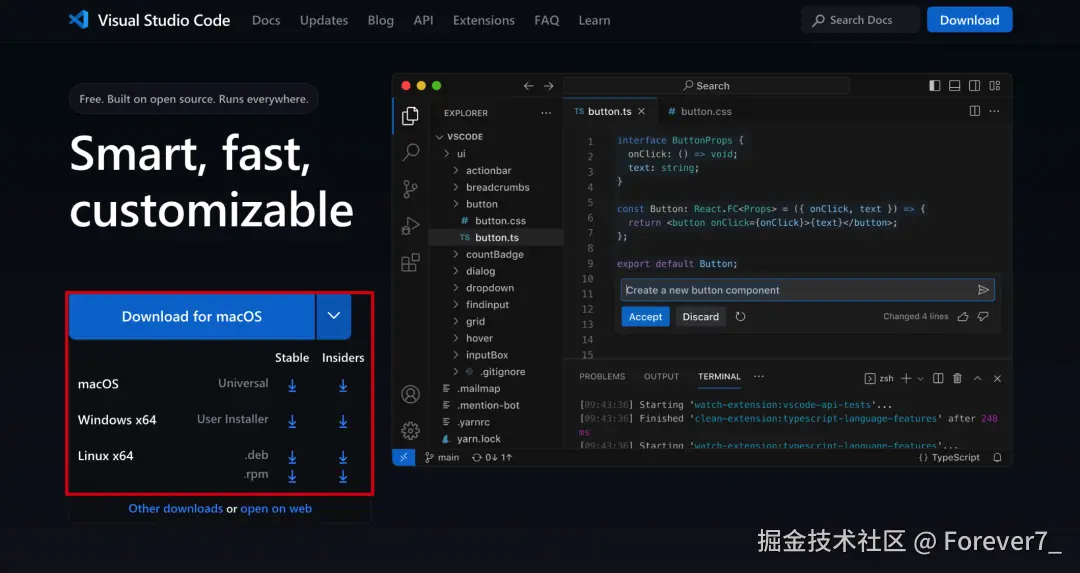This screenshot has height=573, width=1080.
Task: Split the terminal icon in panel
Action: [x=938, y=378]
